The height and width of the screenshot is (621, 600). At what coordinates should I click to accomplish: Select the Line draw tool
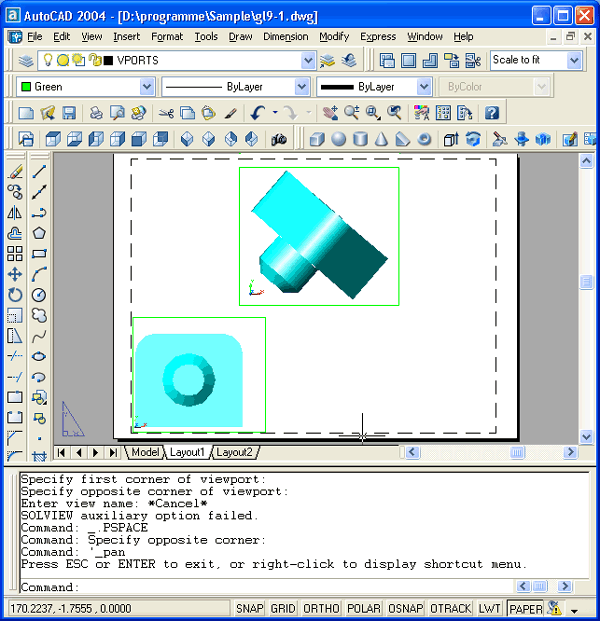(x=39, y=172)
